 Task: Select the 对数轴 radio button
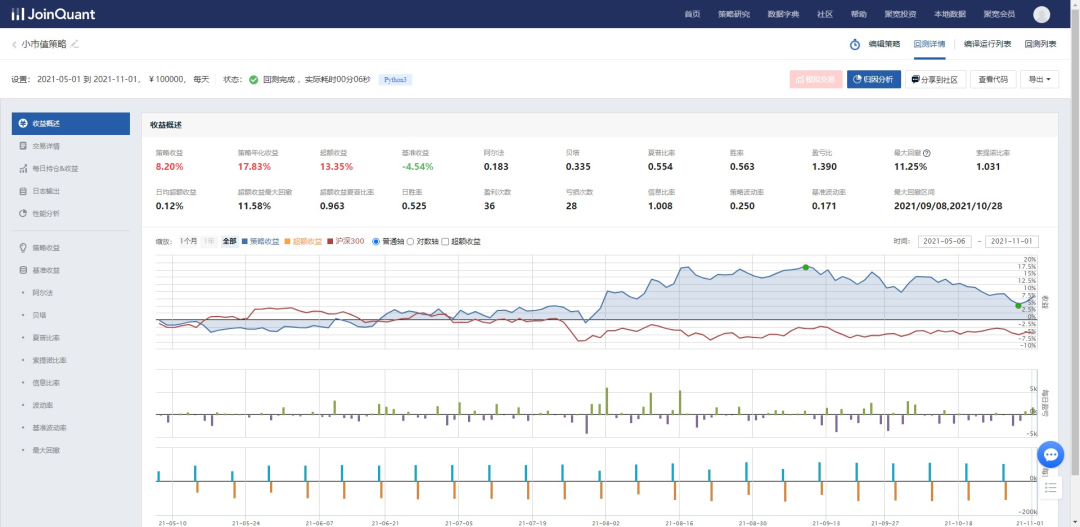coord(410,241)
